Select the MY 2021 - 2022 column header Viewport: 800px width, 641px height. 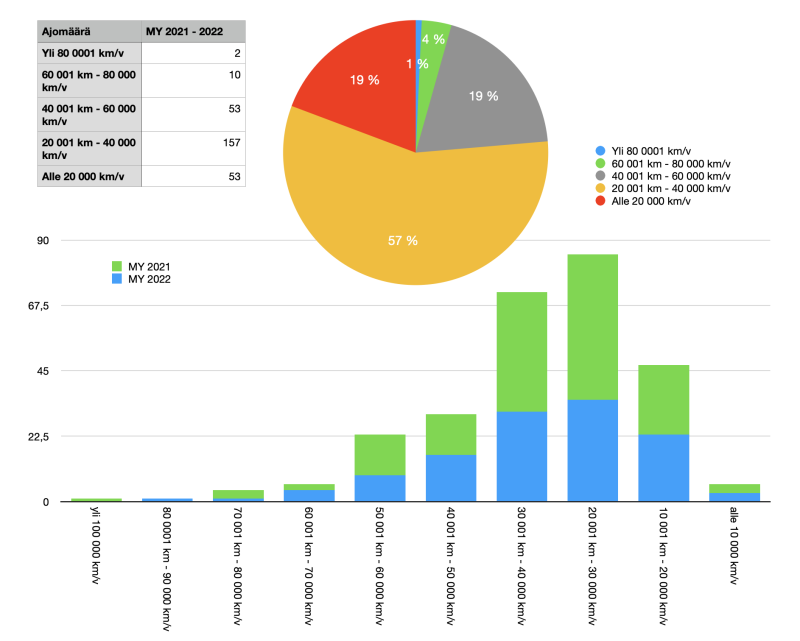193,31
